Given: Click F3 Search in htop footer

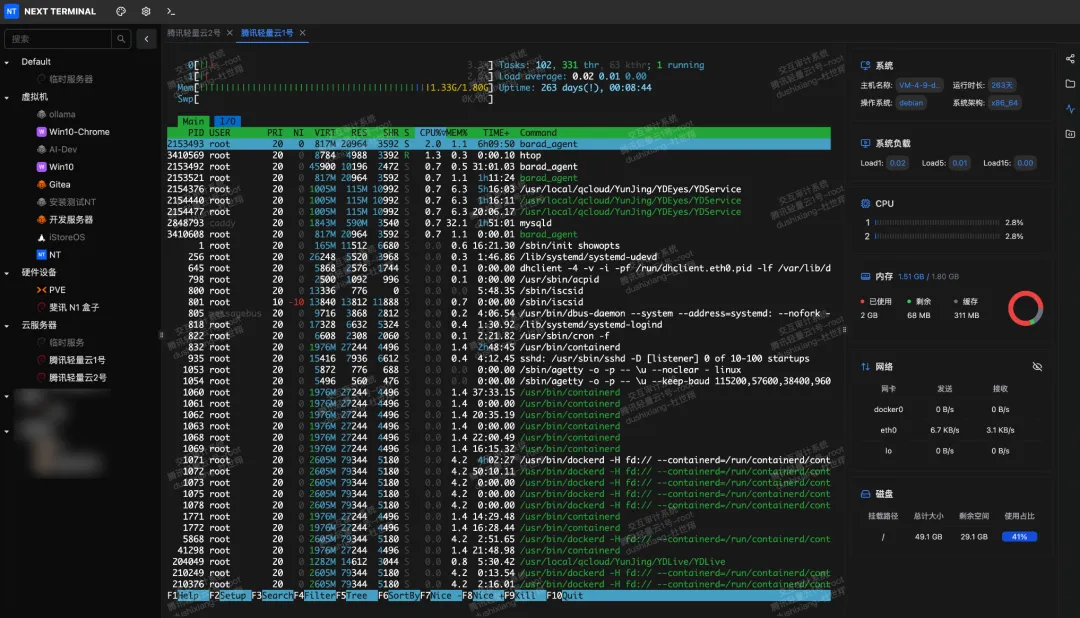Looking at the screenshot, I should [272, 596].
